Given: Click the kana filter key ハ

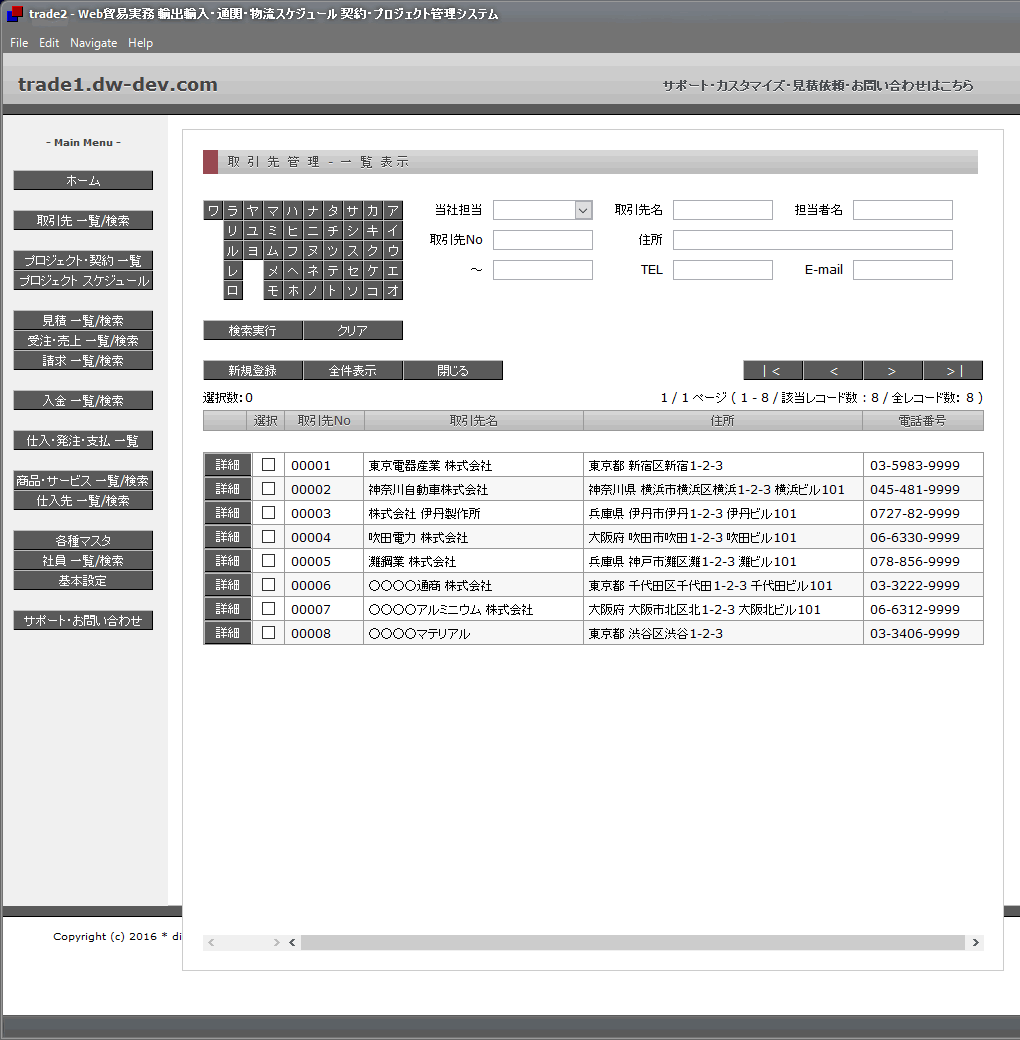Looking at the screenshot, I should 293,210.
